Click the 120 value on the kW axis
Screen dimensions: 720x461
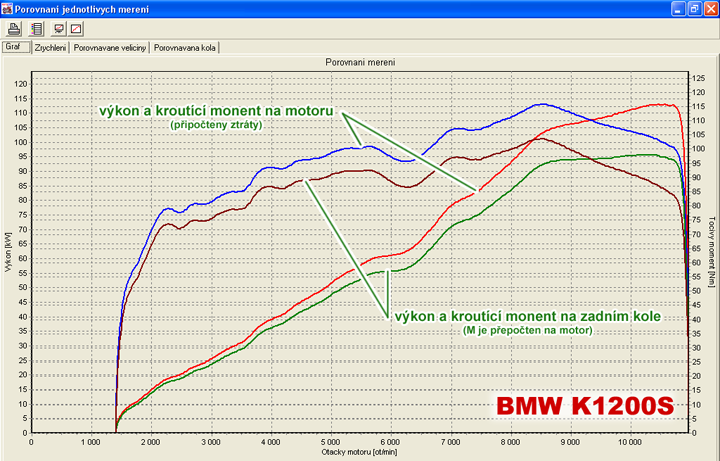(21, 84)
